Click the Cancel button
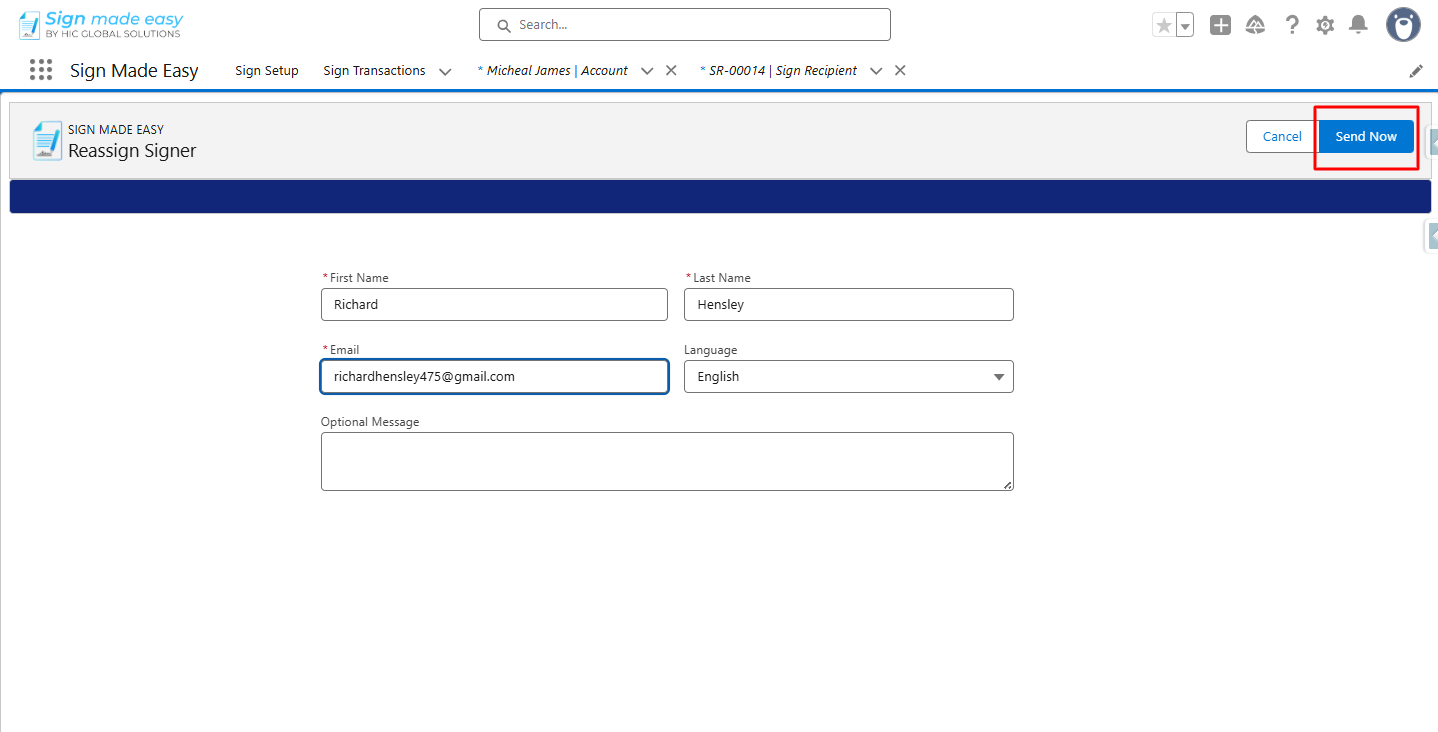This screenshot has height=732, width=1438. point(1282,137)
